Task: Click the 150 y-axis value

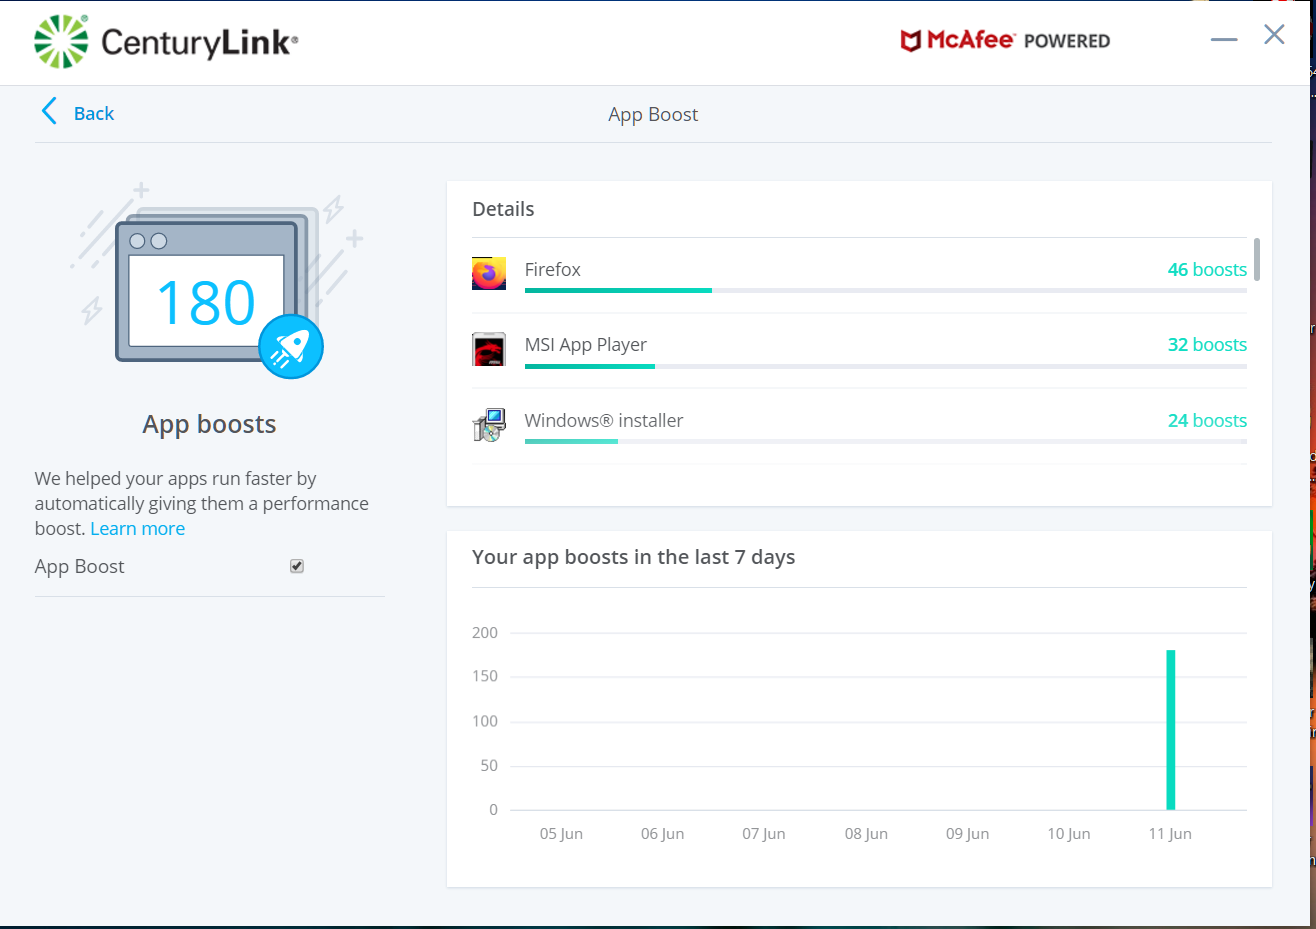Action: point(485,676)
